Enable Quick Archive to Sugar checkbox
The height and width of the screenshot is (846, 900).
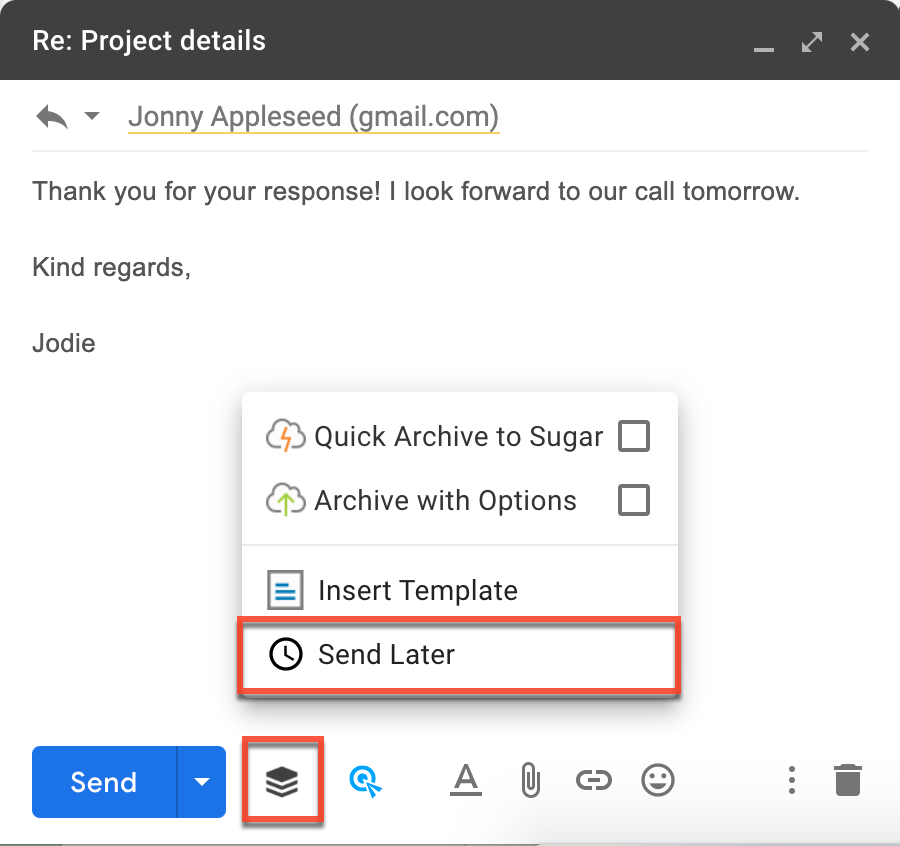tap(634, 436)
